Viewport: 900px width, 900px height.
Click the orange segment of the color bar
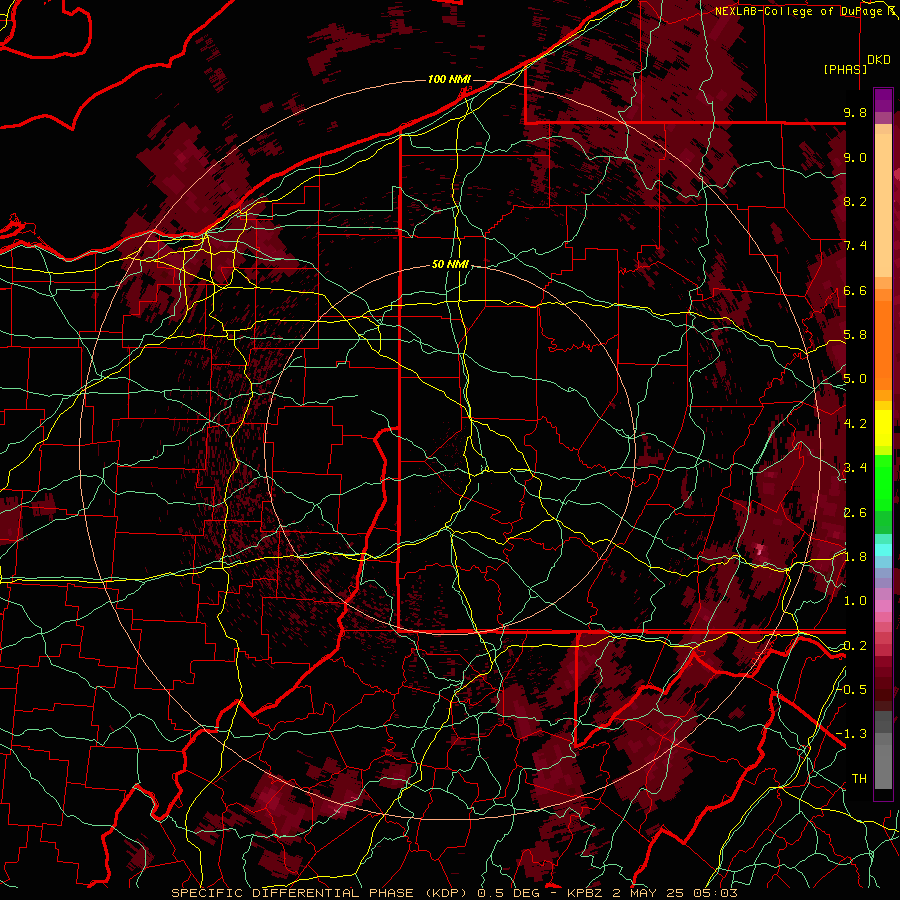pos(883,342)
